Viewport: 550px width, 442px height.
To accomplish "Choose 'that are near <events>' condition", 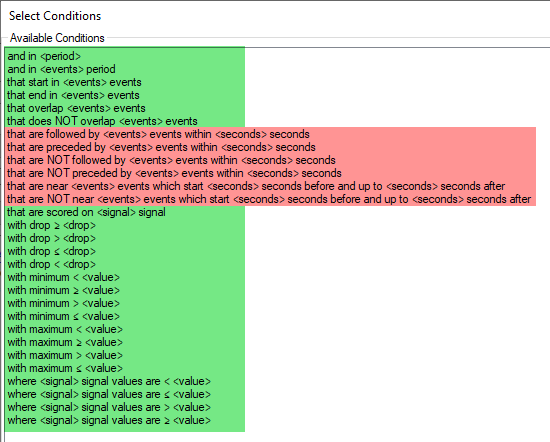I will click(x=256, y=186).
